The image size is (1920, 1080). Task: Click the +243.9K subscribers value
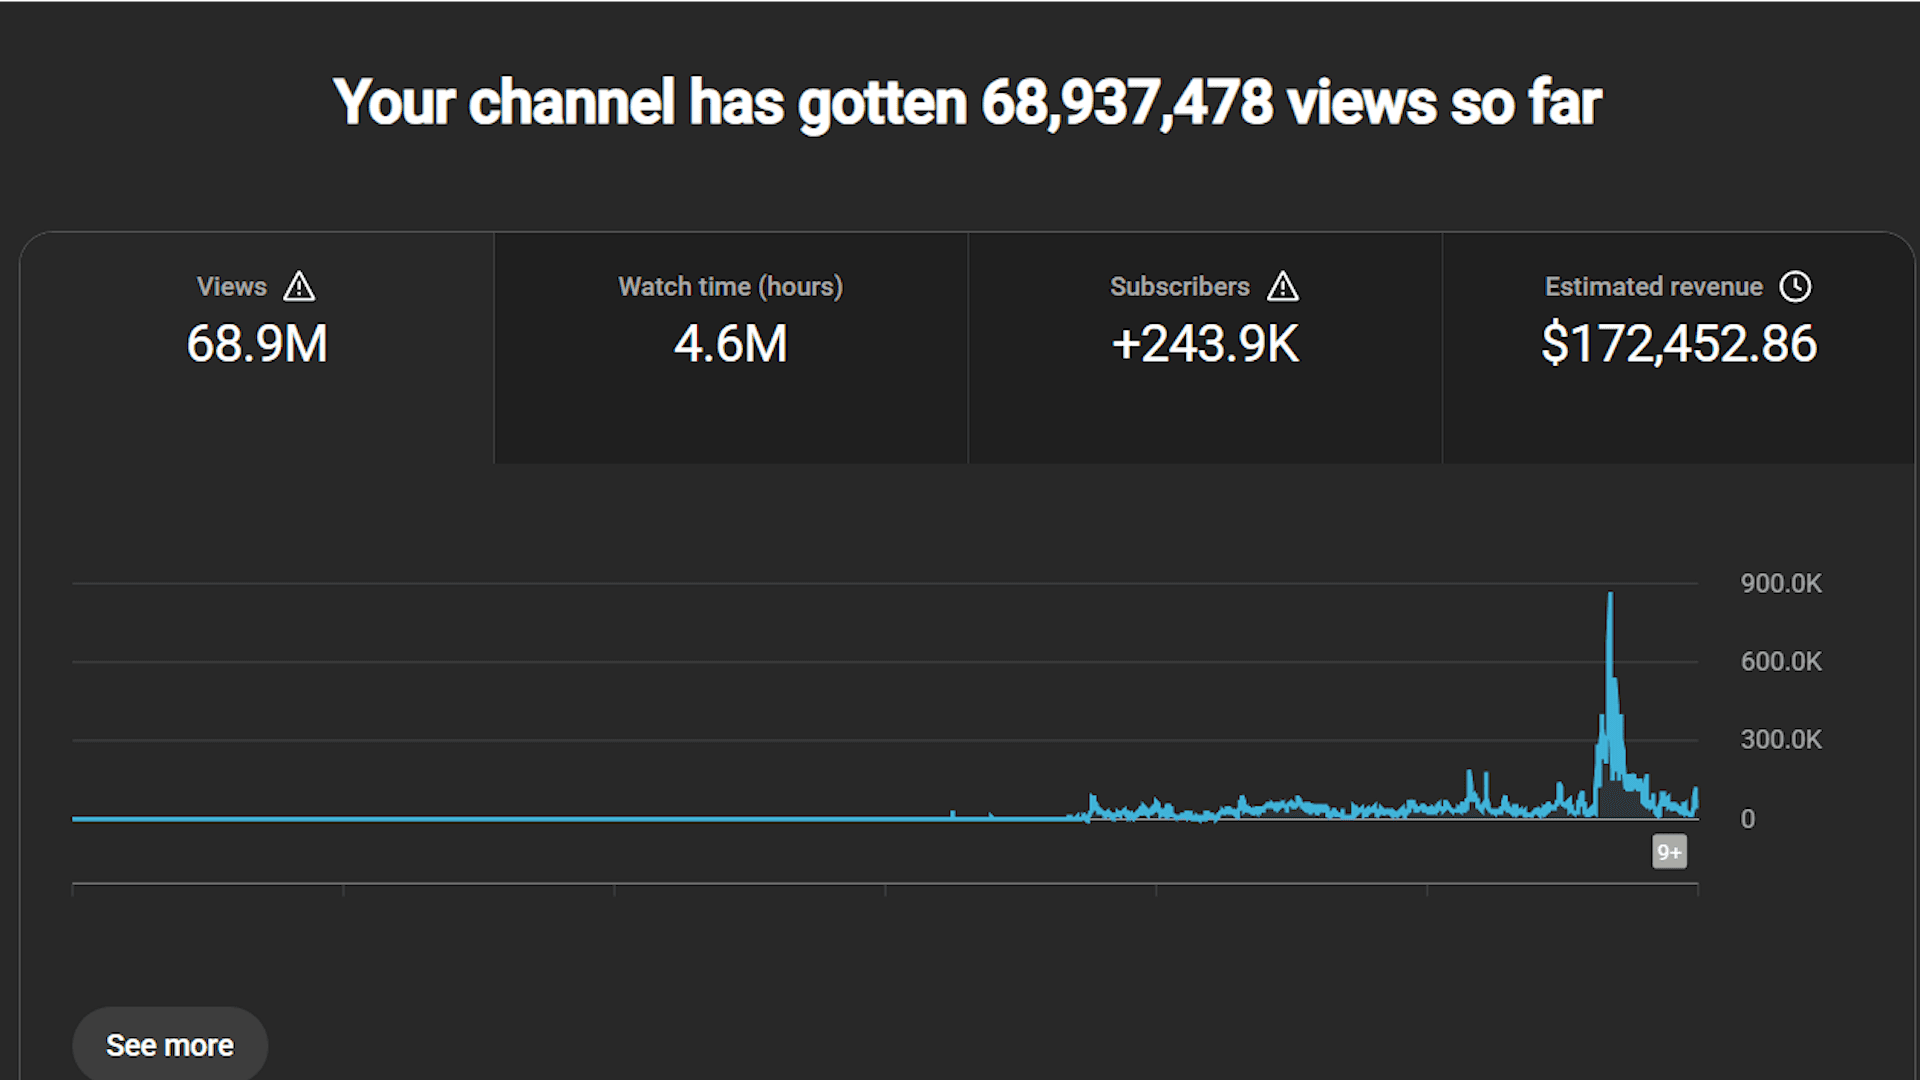[x=1205, y=344]
